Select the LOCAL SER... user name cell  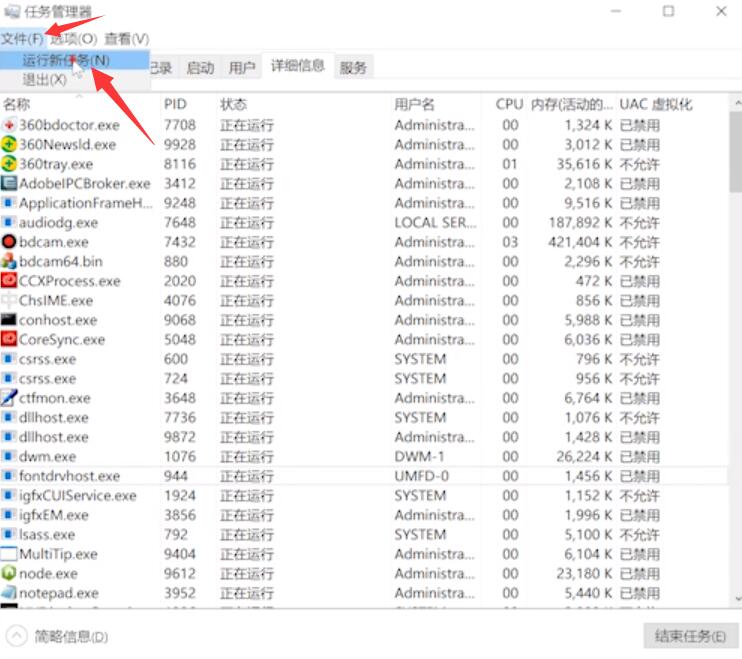point(435,222)
